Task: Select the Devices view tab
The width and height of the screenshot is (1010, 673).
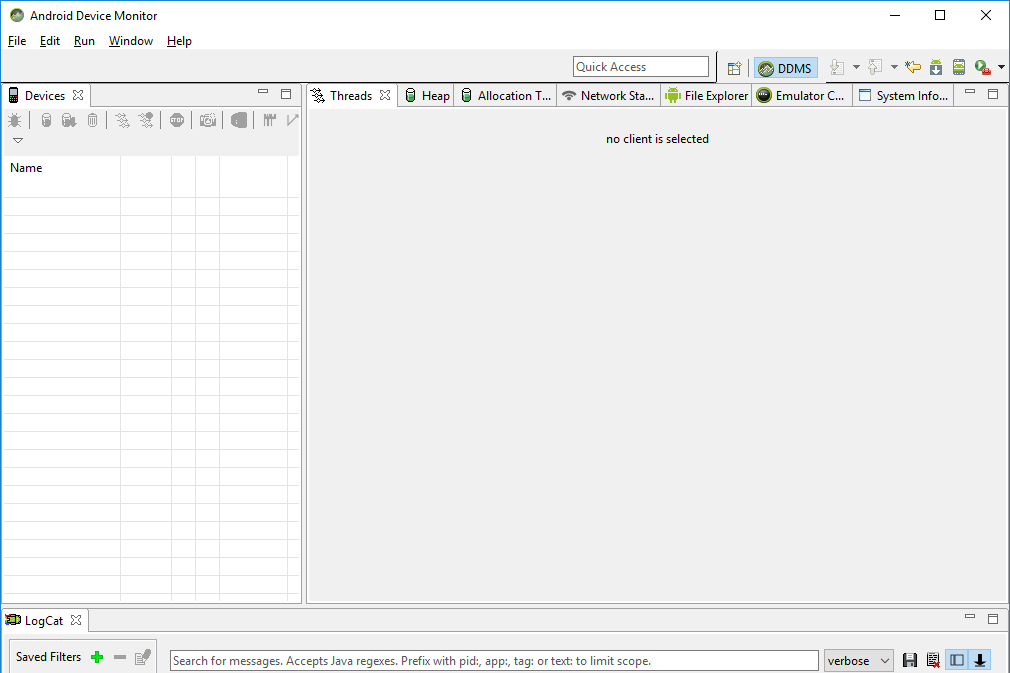Action: click(x=44, y=95)
